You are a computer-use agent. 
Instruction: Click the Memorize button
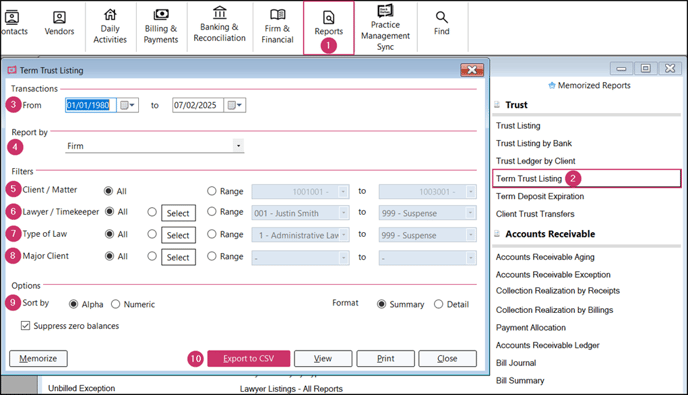pyautogui.click(x=38, y=359)
